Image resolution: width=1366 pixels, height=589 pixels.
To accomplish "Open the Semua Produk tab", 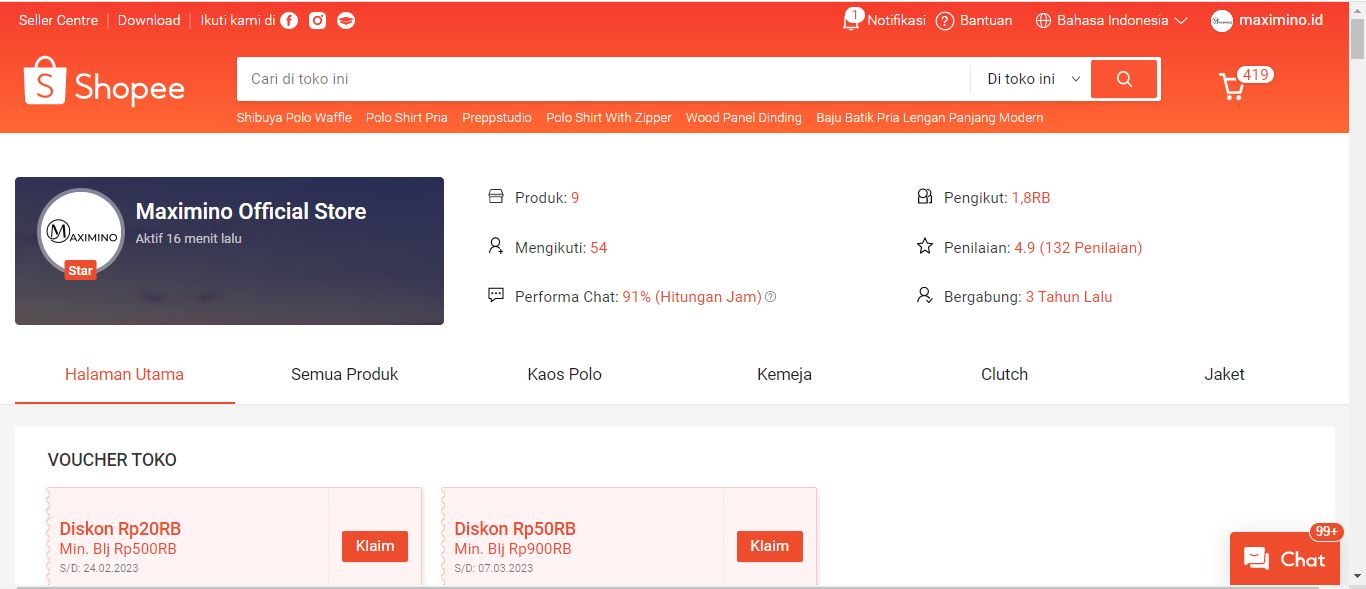I will (344, 374).
